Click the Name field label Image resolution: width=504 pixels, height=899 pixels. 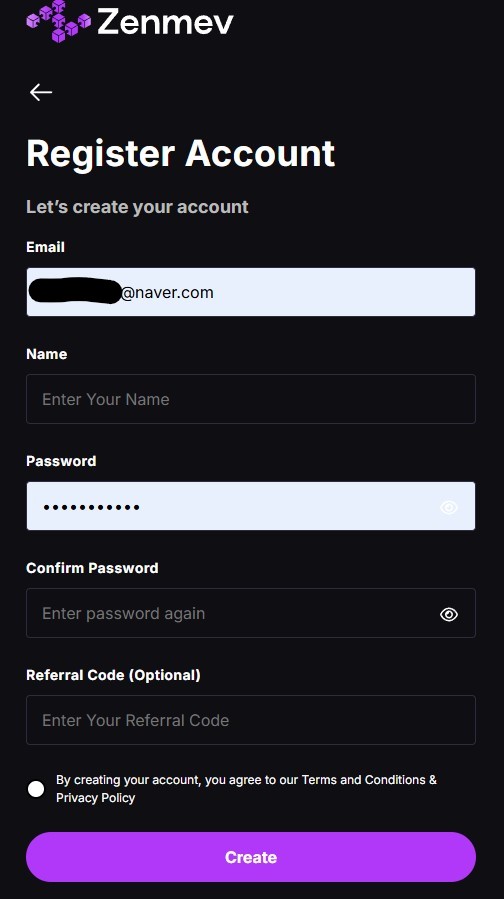[46, 354]
